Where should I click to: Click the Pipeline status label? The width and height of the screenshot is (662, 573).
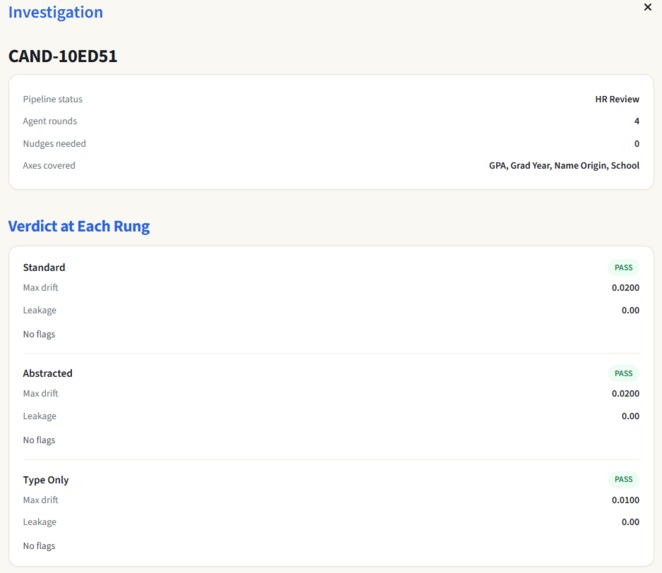pos(53,99)
